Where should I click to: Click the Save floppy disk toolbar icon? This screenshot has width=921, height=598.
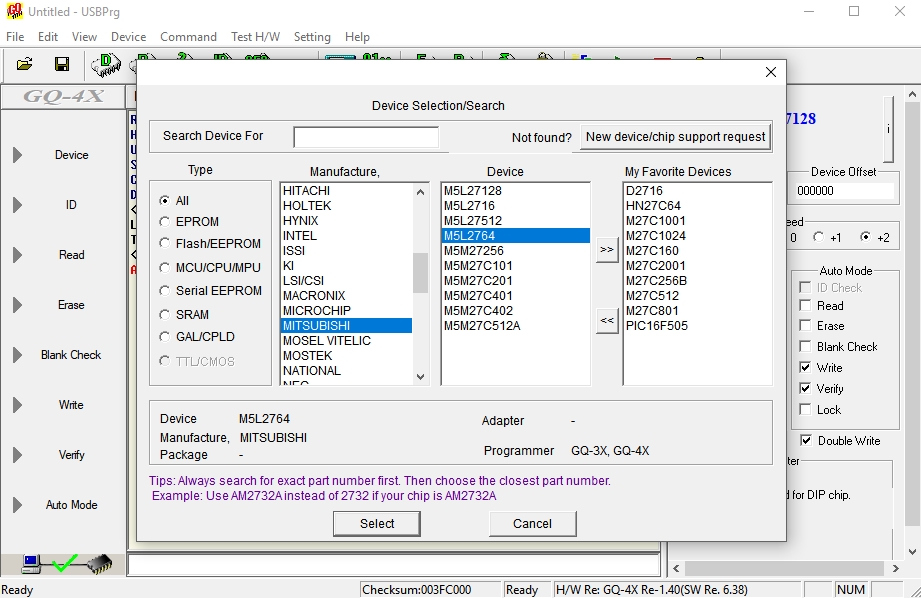[x=62, y=64]
